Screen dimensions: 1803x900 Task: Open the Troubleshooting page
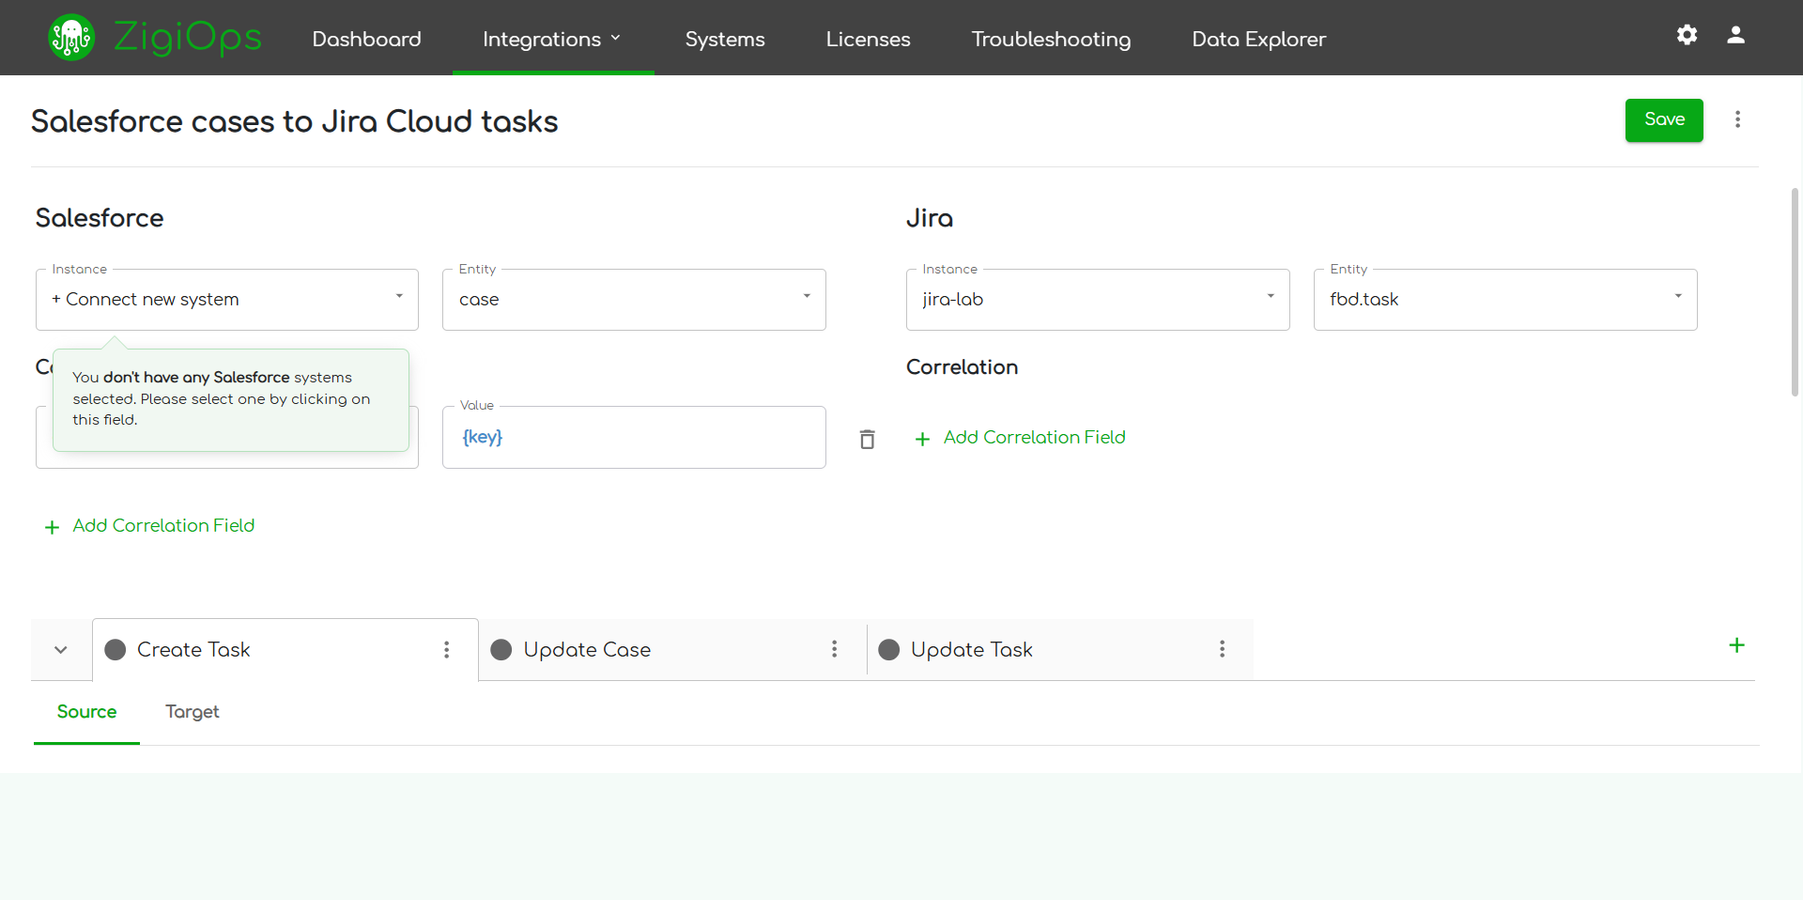coord(1051,39)
